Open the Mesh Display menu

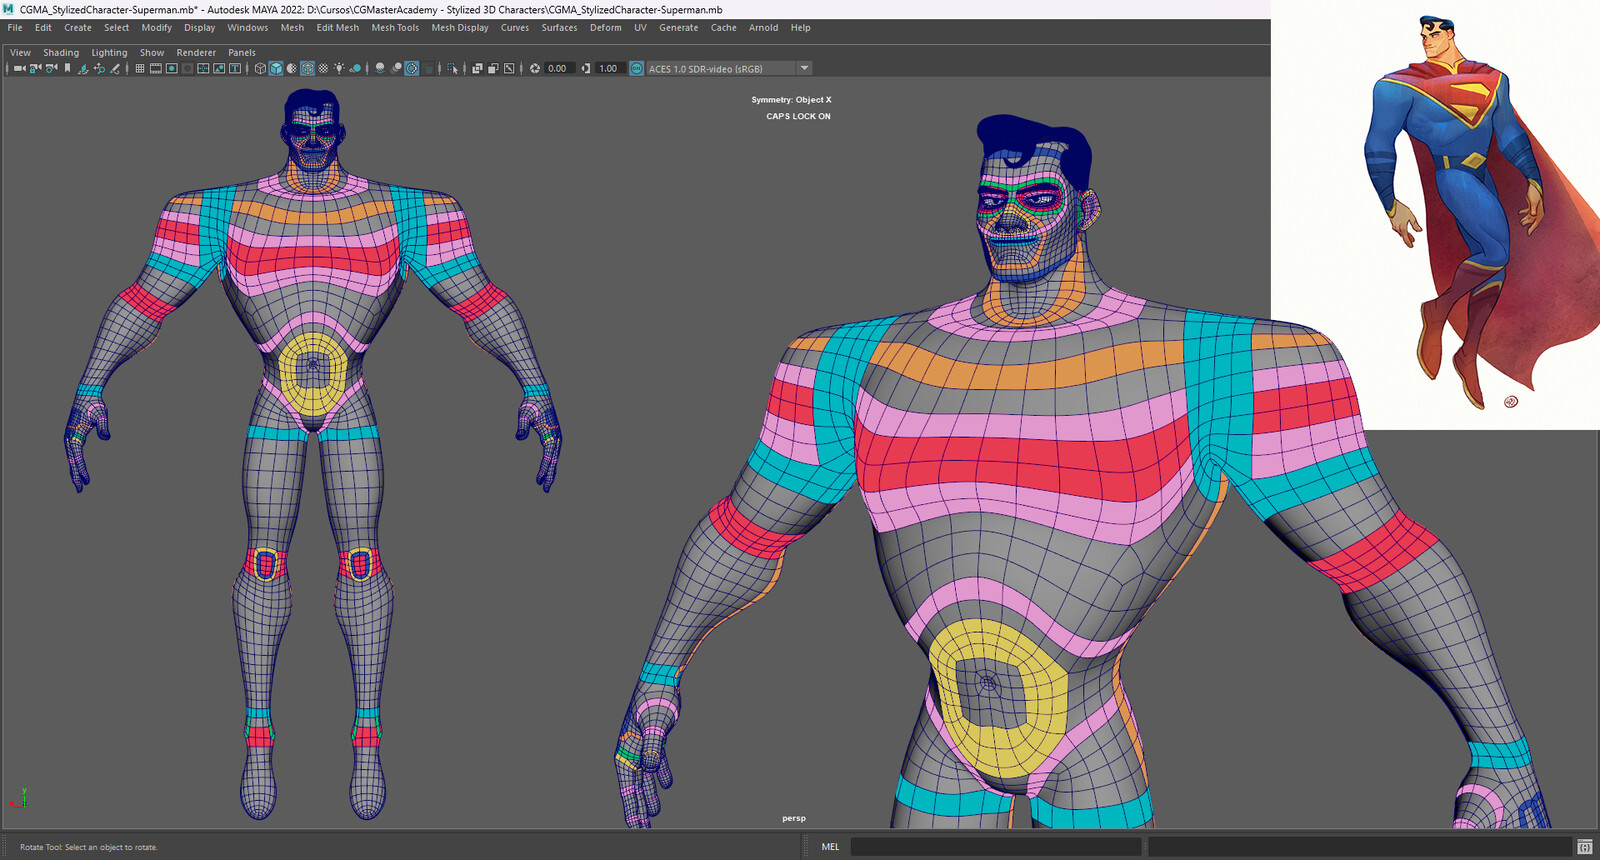click(x=460, y=28)
